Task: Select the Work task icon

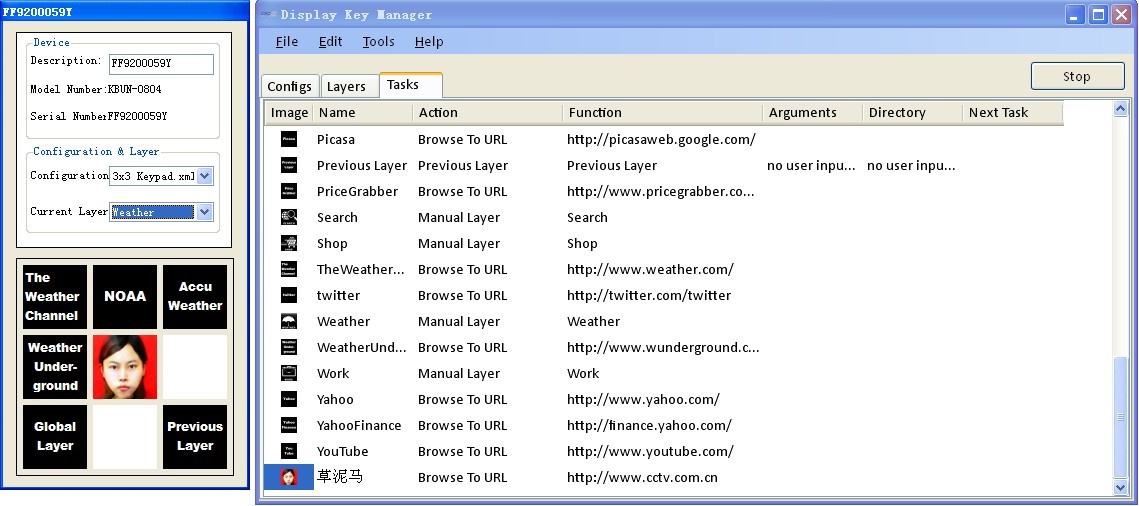Action: coord(289,373)
